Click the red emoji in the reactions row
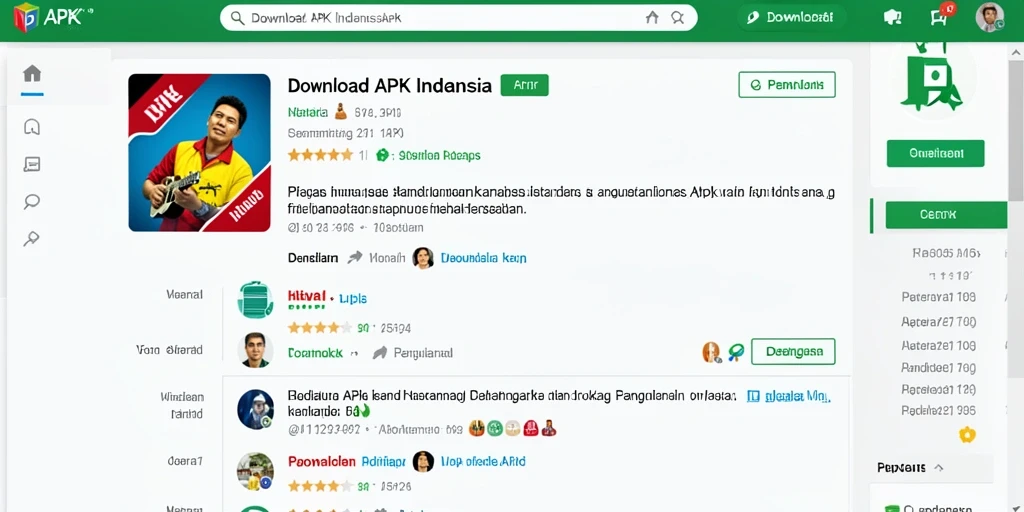This screenshot has width=1024, height=512. pos(530,428)
